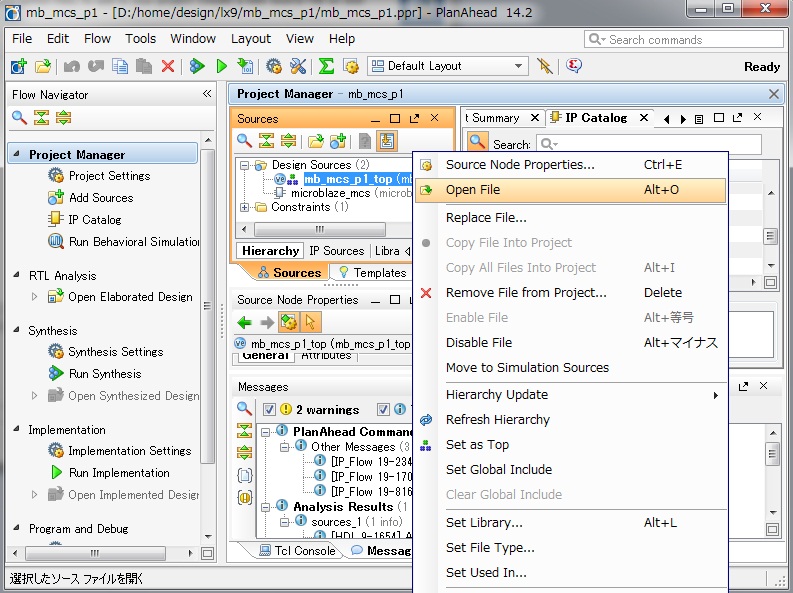Click the IP Catalog search magnifier button
Screen dimensions: 793x593
[x=477, y=143]
